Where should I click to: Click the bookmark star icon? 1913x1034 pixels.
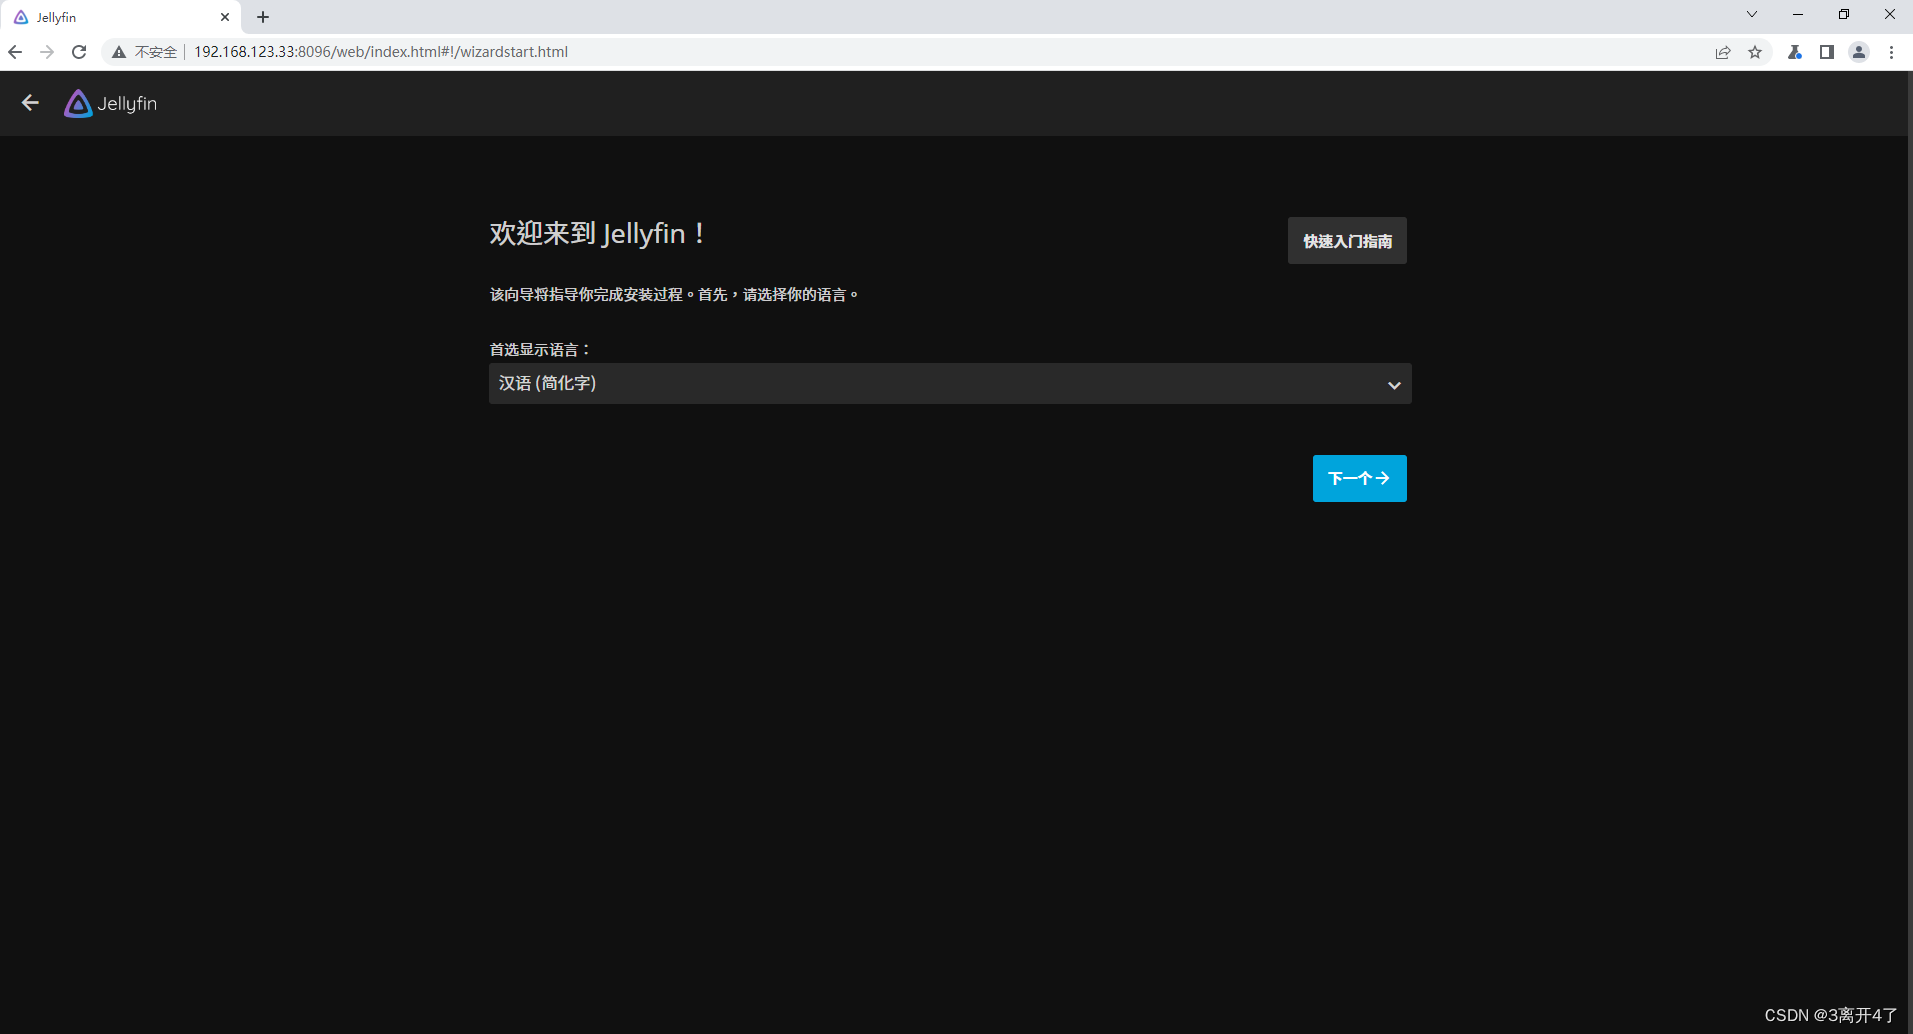(x=1756, y=52)
